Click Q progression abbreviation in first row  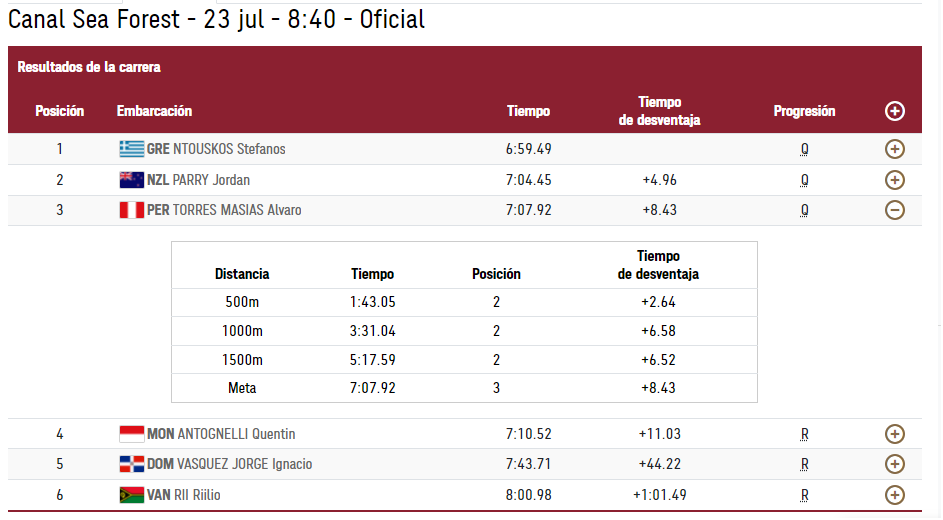804,149
